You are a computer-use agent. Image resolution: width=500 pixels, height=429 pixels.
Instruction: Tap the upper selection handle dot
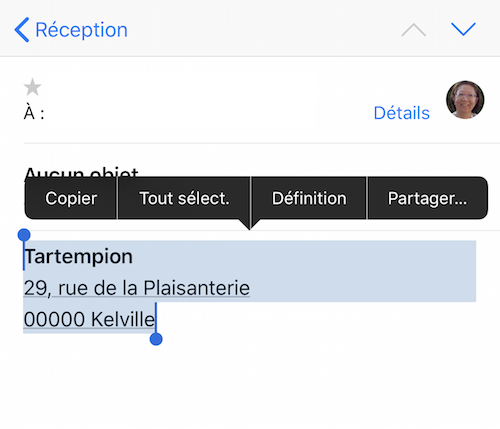tap(24, 235)
